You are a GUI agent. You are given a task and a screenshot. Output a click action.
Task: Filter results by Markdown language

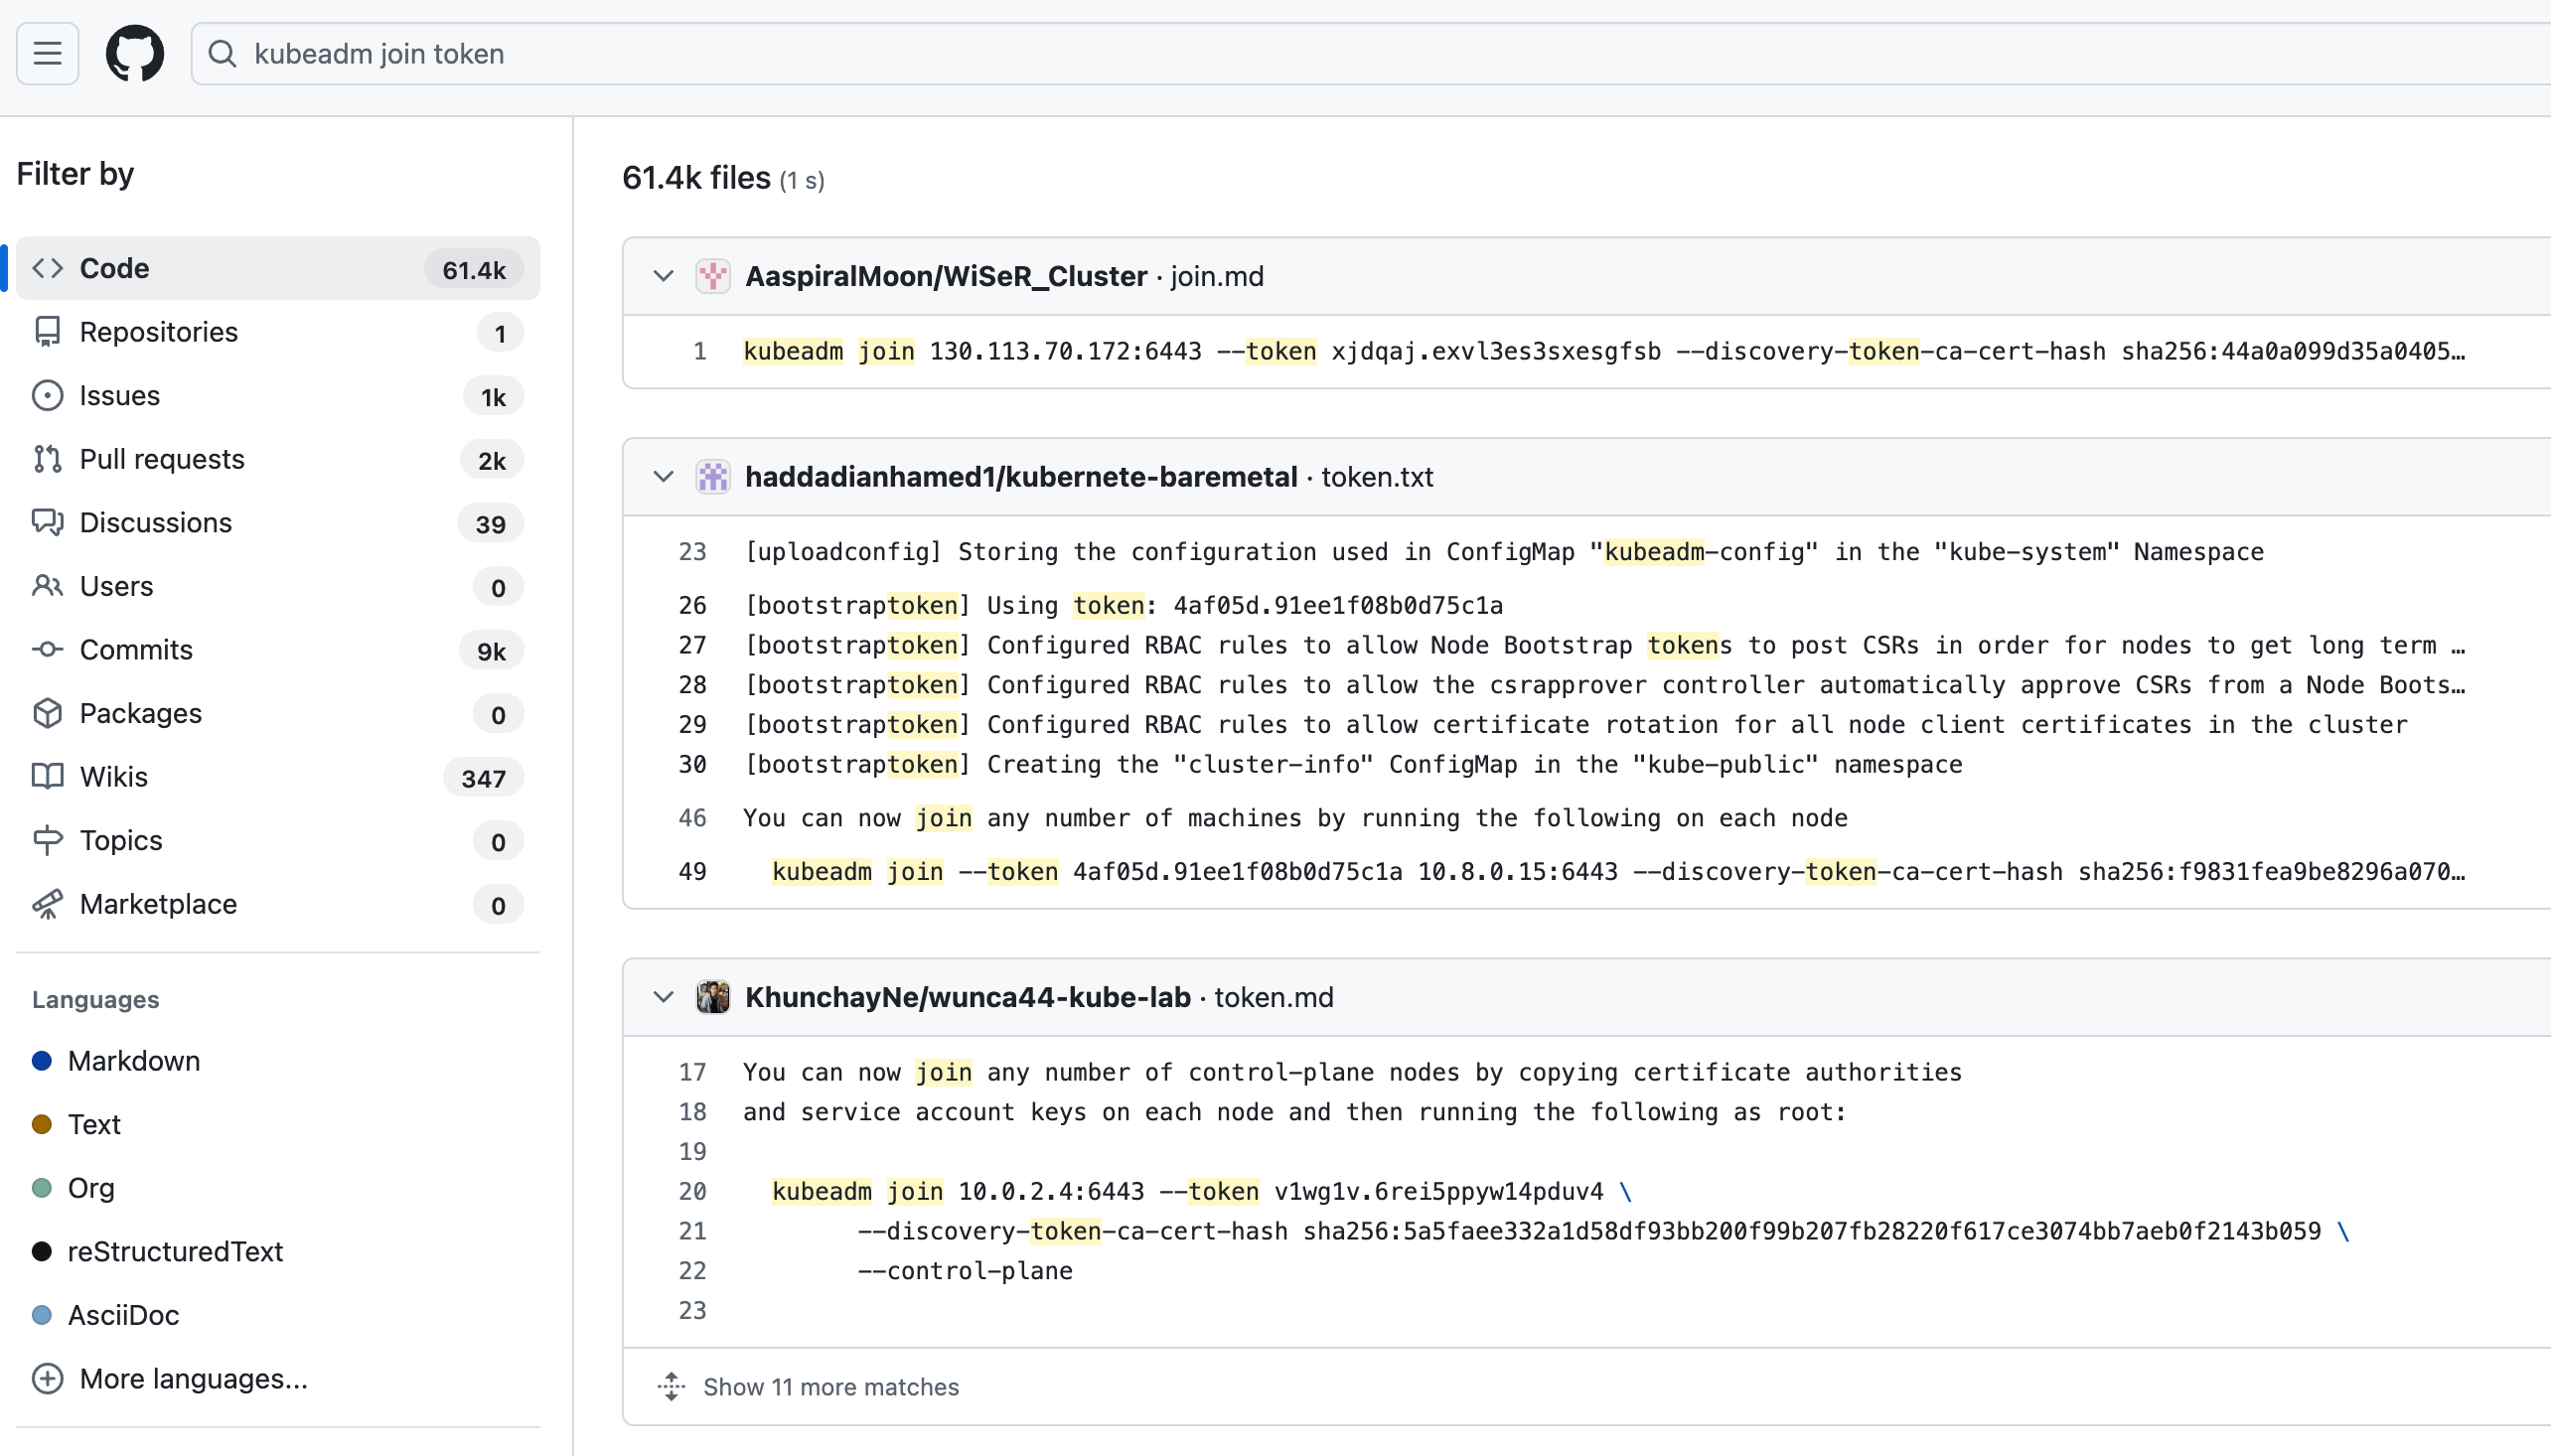[134, 1061]
